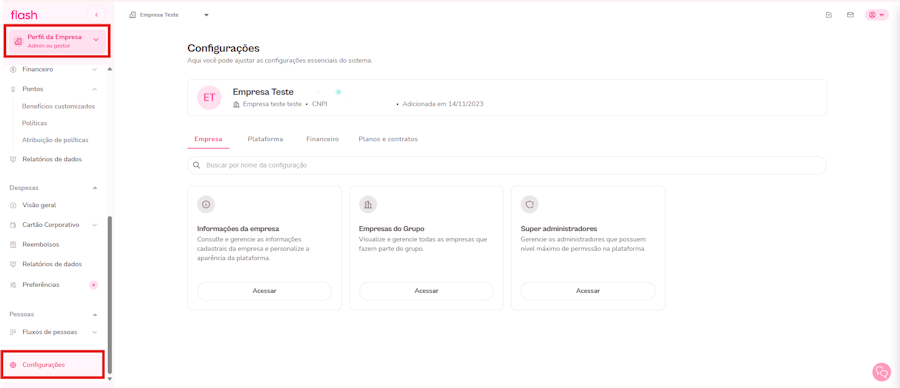Click the Empresas do Grupo building icon

368,204
